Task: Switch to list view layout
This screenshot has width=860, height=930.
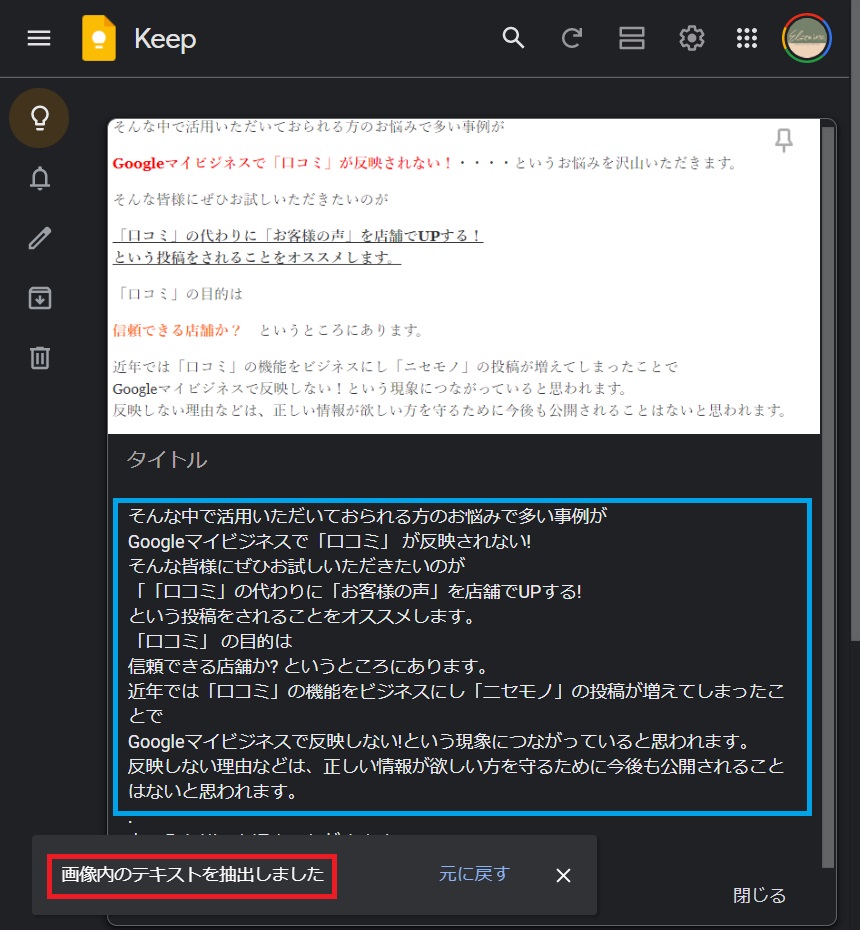Action: point(631,38)
